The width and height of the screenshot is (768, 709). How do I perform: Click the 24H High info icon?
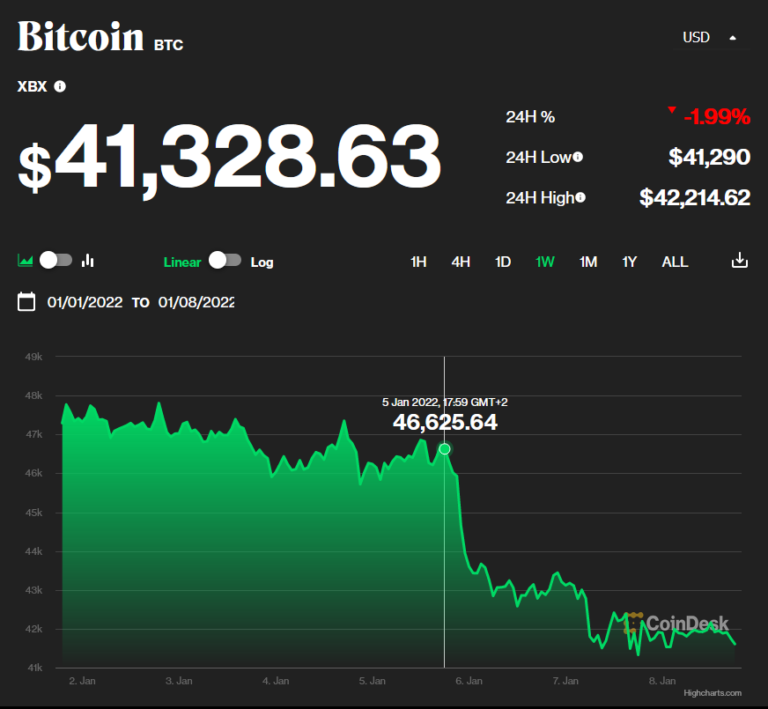click(x=580, y=198)
